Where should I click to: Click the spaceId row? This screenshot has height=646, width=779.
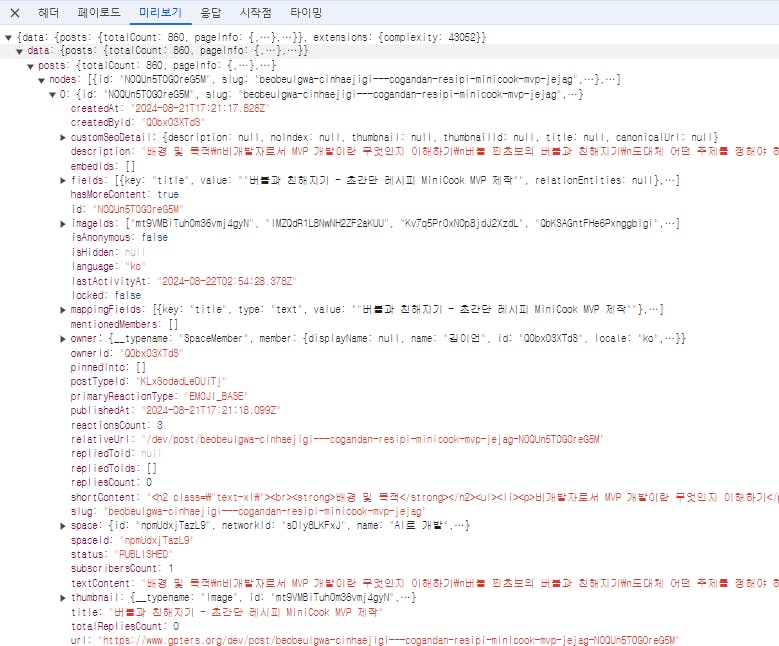[x=132, y=540]
